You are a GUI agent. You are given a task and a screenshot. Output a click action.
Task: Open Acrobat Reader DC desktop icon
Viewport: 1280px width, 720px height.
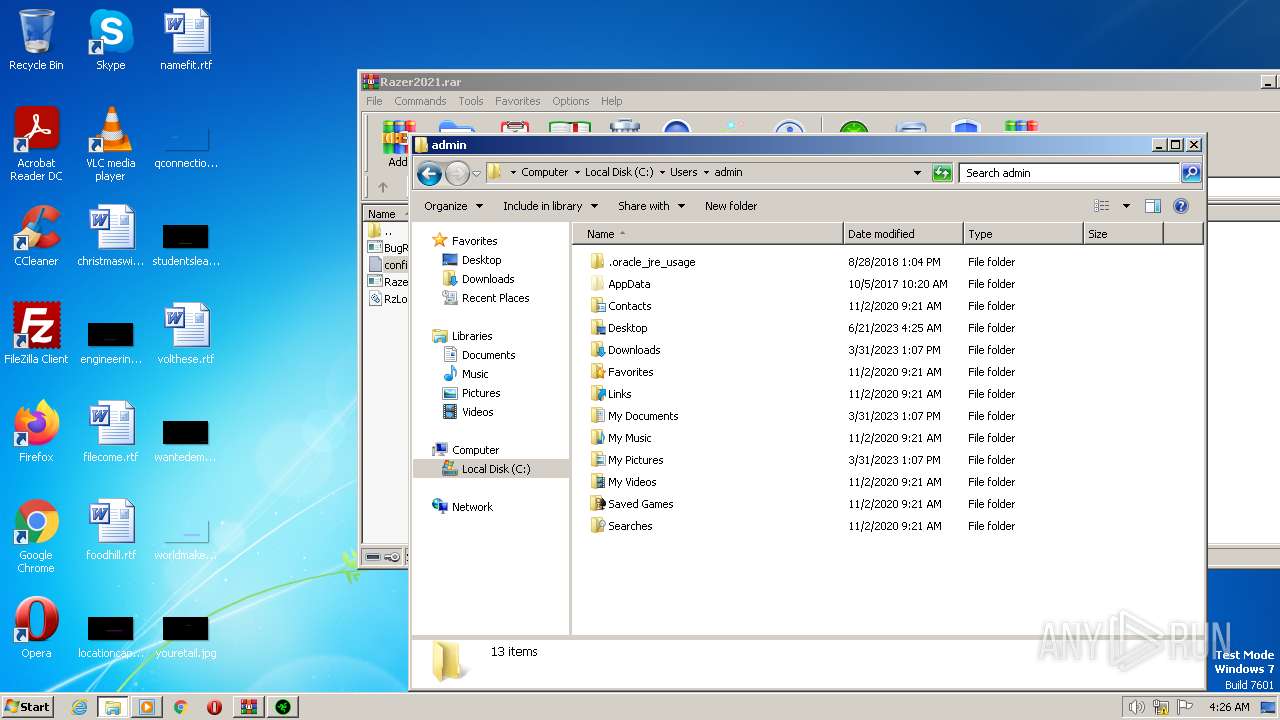(36, 144)
